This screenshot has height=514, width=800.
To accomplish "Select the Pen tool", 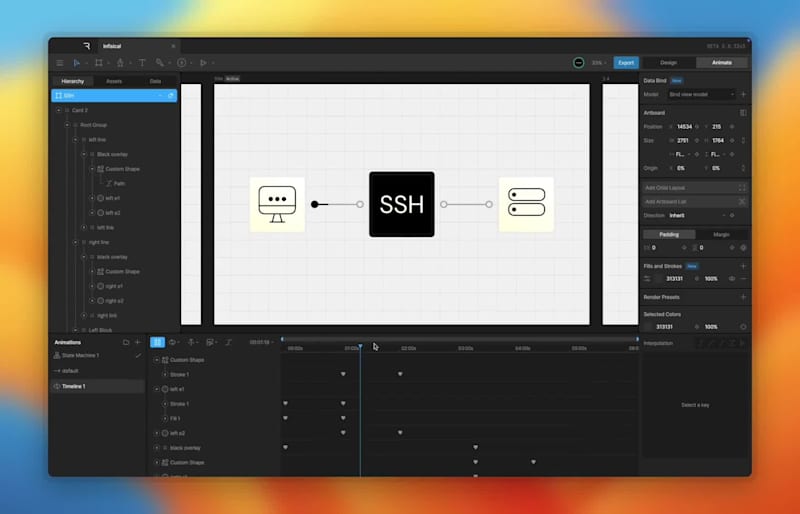I will pyautogui.click(x=120, y=63).
